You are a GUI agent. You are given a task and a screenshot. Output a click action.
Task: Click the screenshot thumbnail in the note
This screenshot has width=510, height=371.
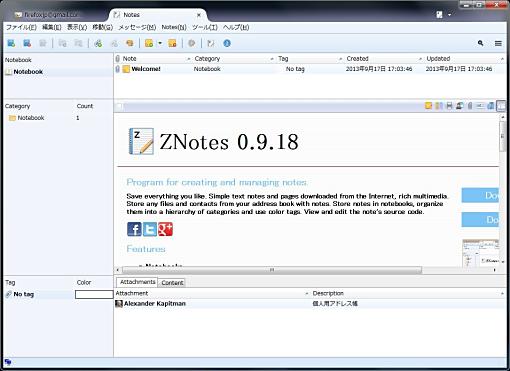480,253
